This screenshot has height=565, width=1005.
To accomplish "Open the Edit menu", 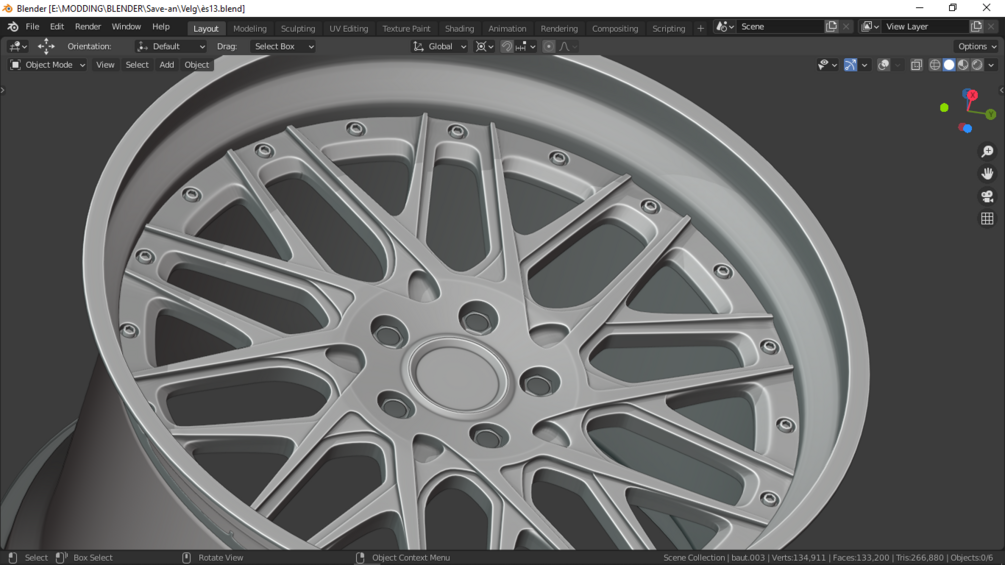I will [x=57, y=27].
